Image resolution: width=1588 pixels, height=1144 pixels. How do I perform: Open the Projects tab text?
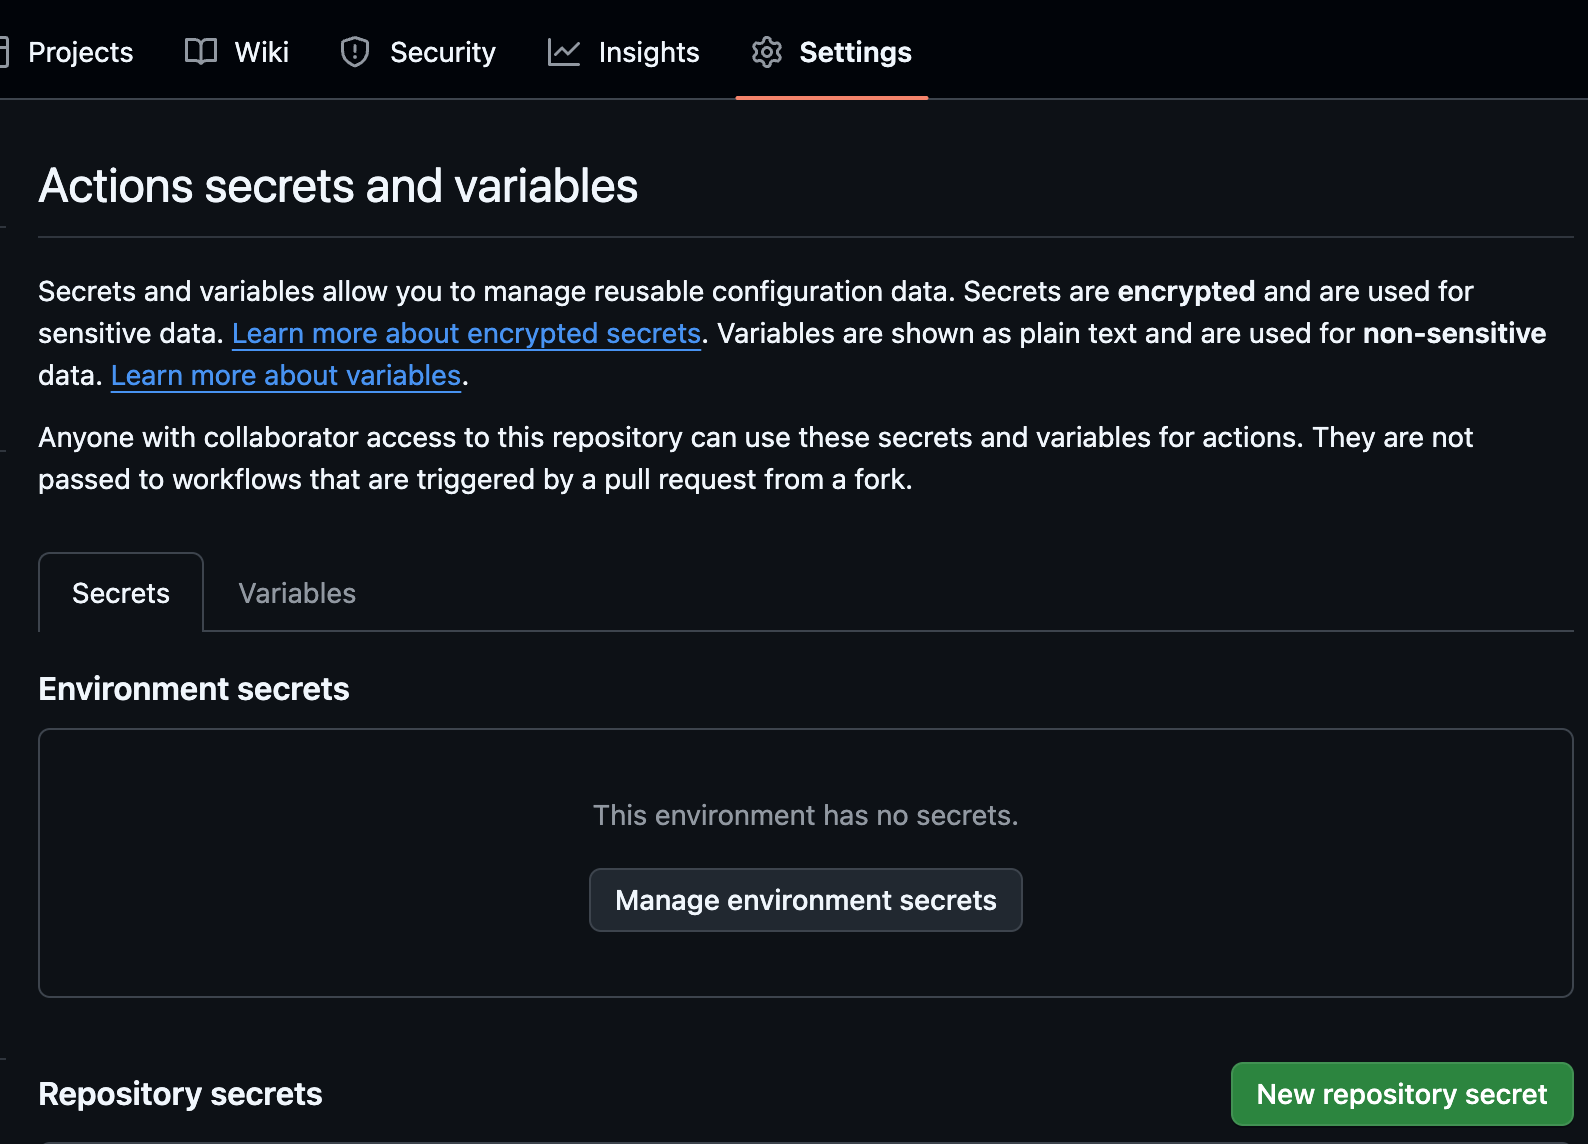click(80, 52)
